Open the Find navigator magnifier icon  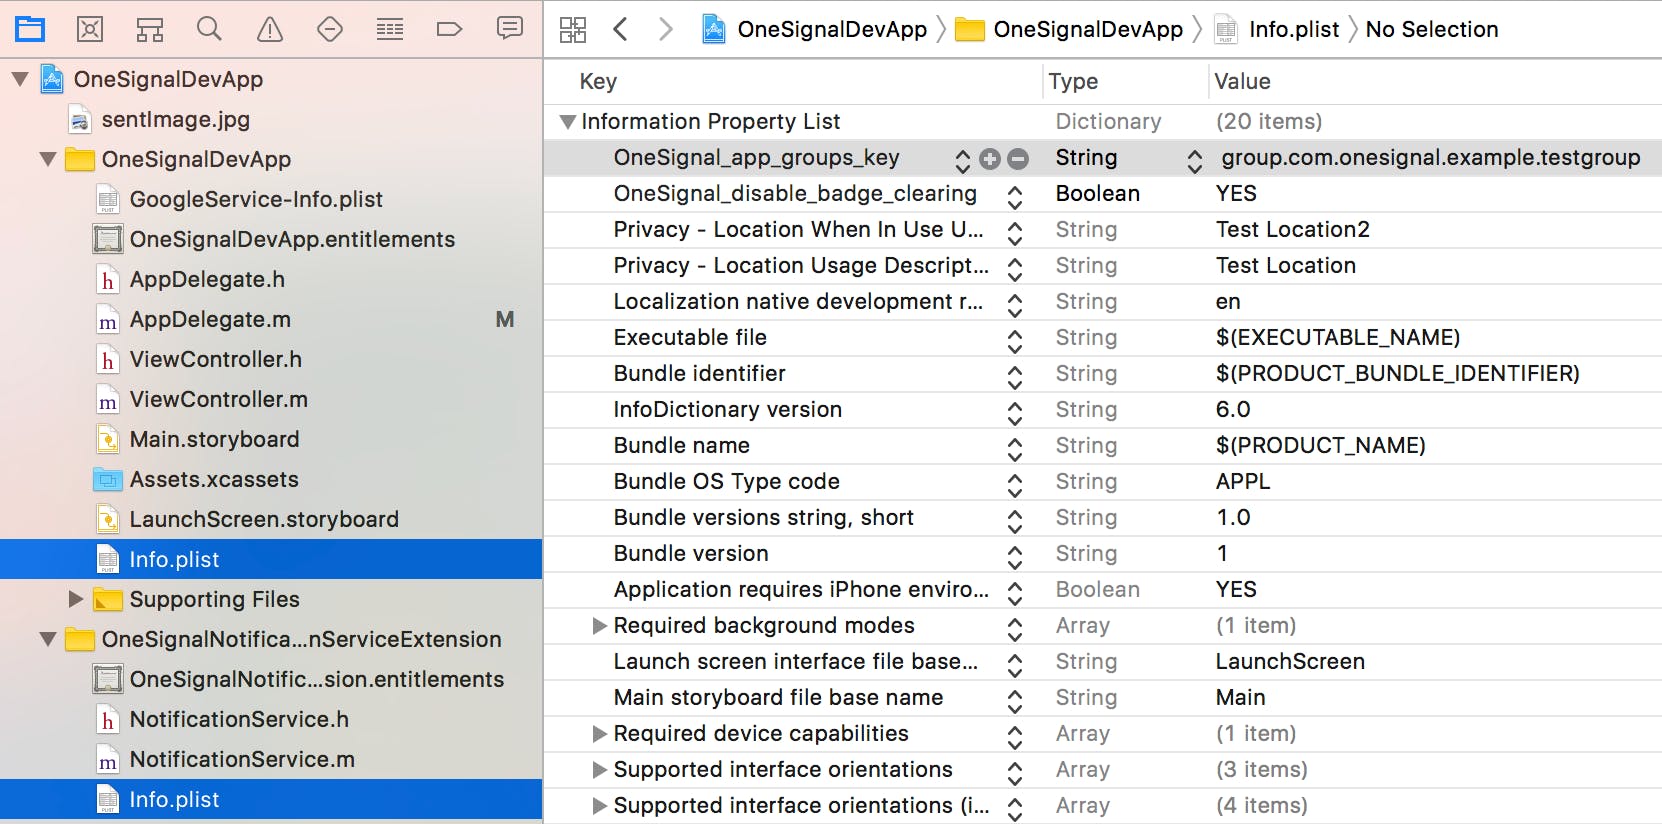(209, 29)
